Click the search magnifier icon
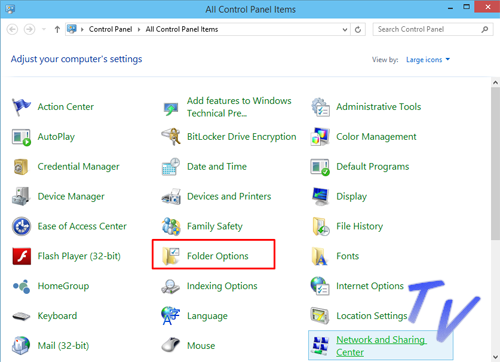Image resolution: width=500 pixels, height=362 pixels. click(485, 30)
